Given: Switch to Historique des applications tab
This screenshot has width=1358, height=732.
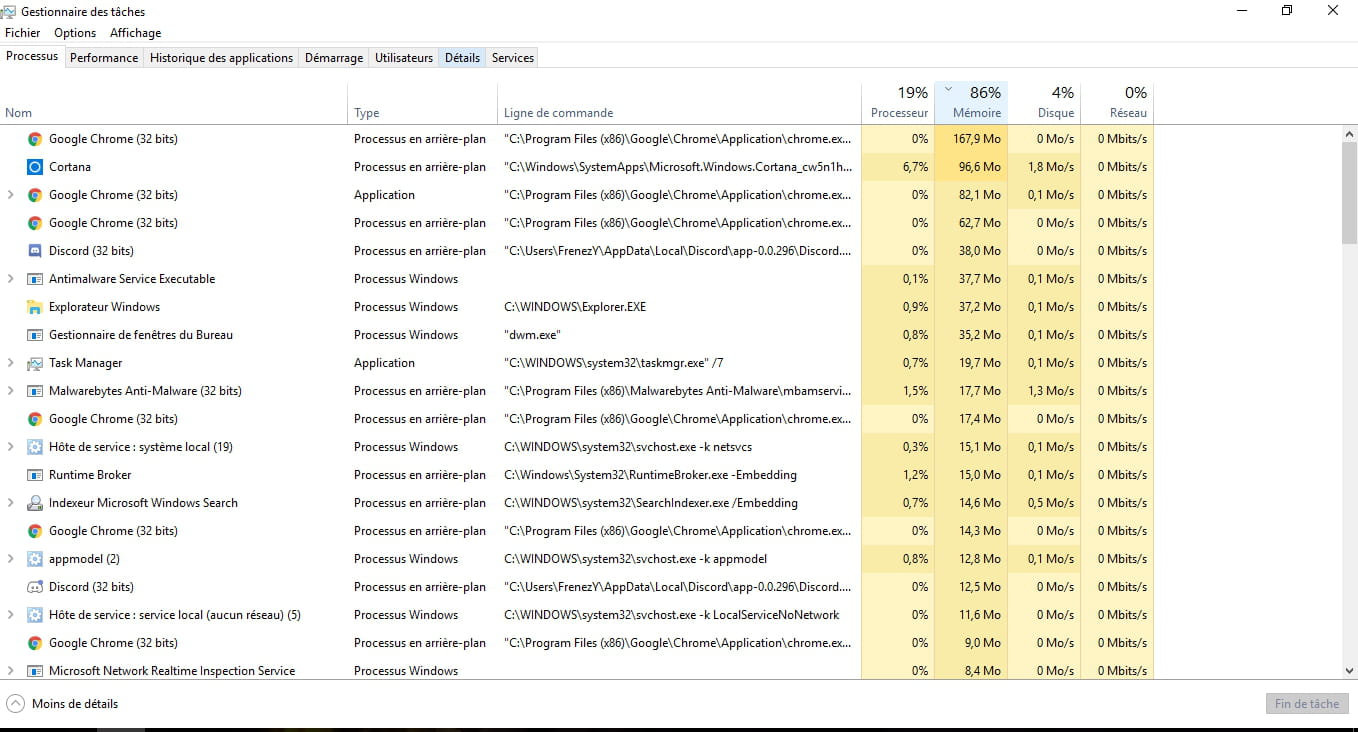Looking at the screenshot, I should [x=221, y=58].
